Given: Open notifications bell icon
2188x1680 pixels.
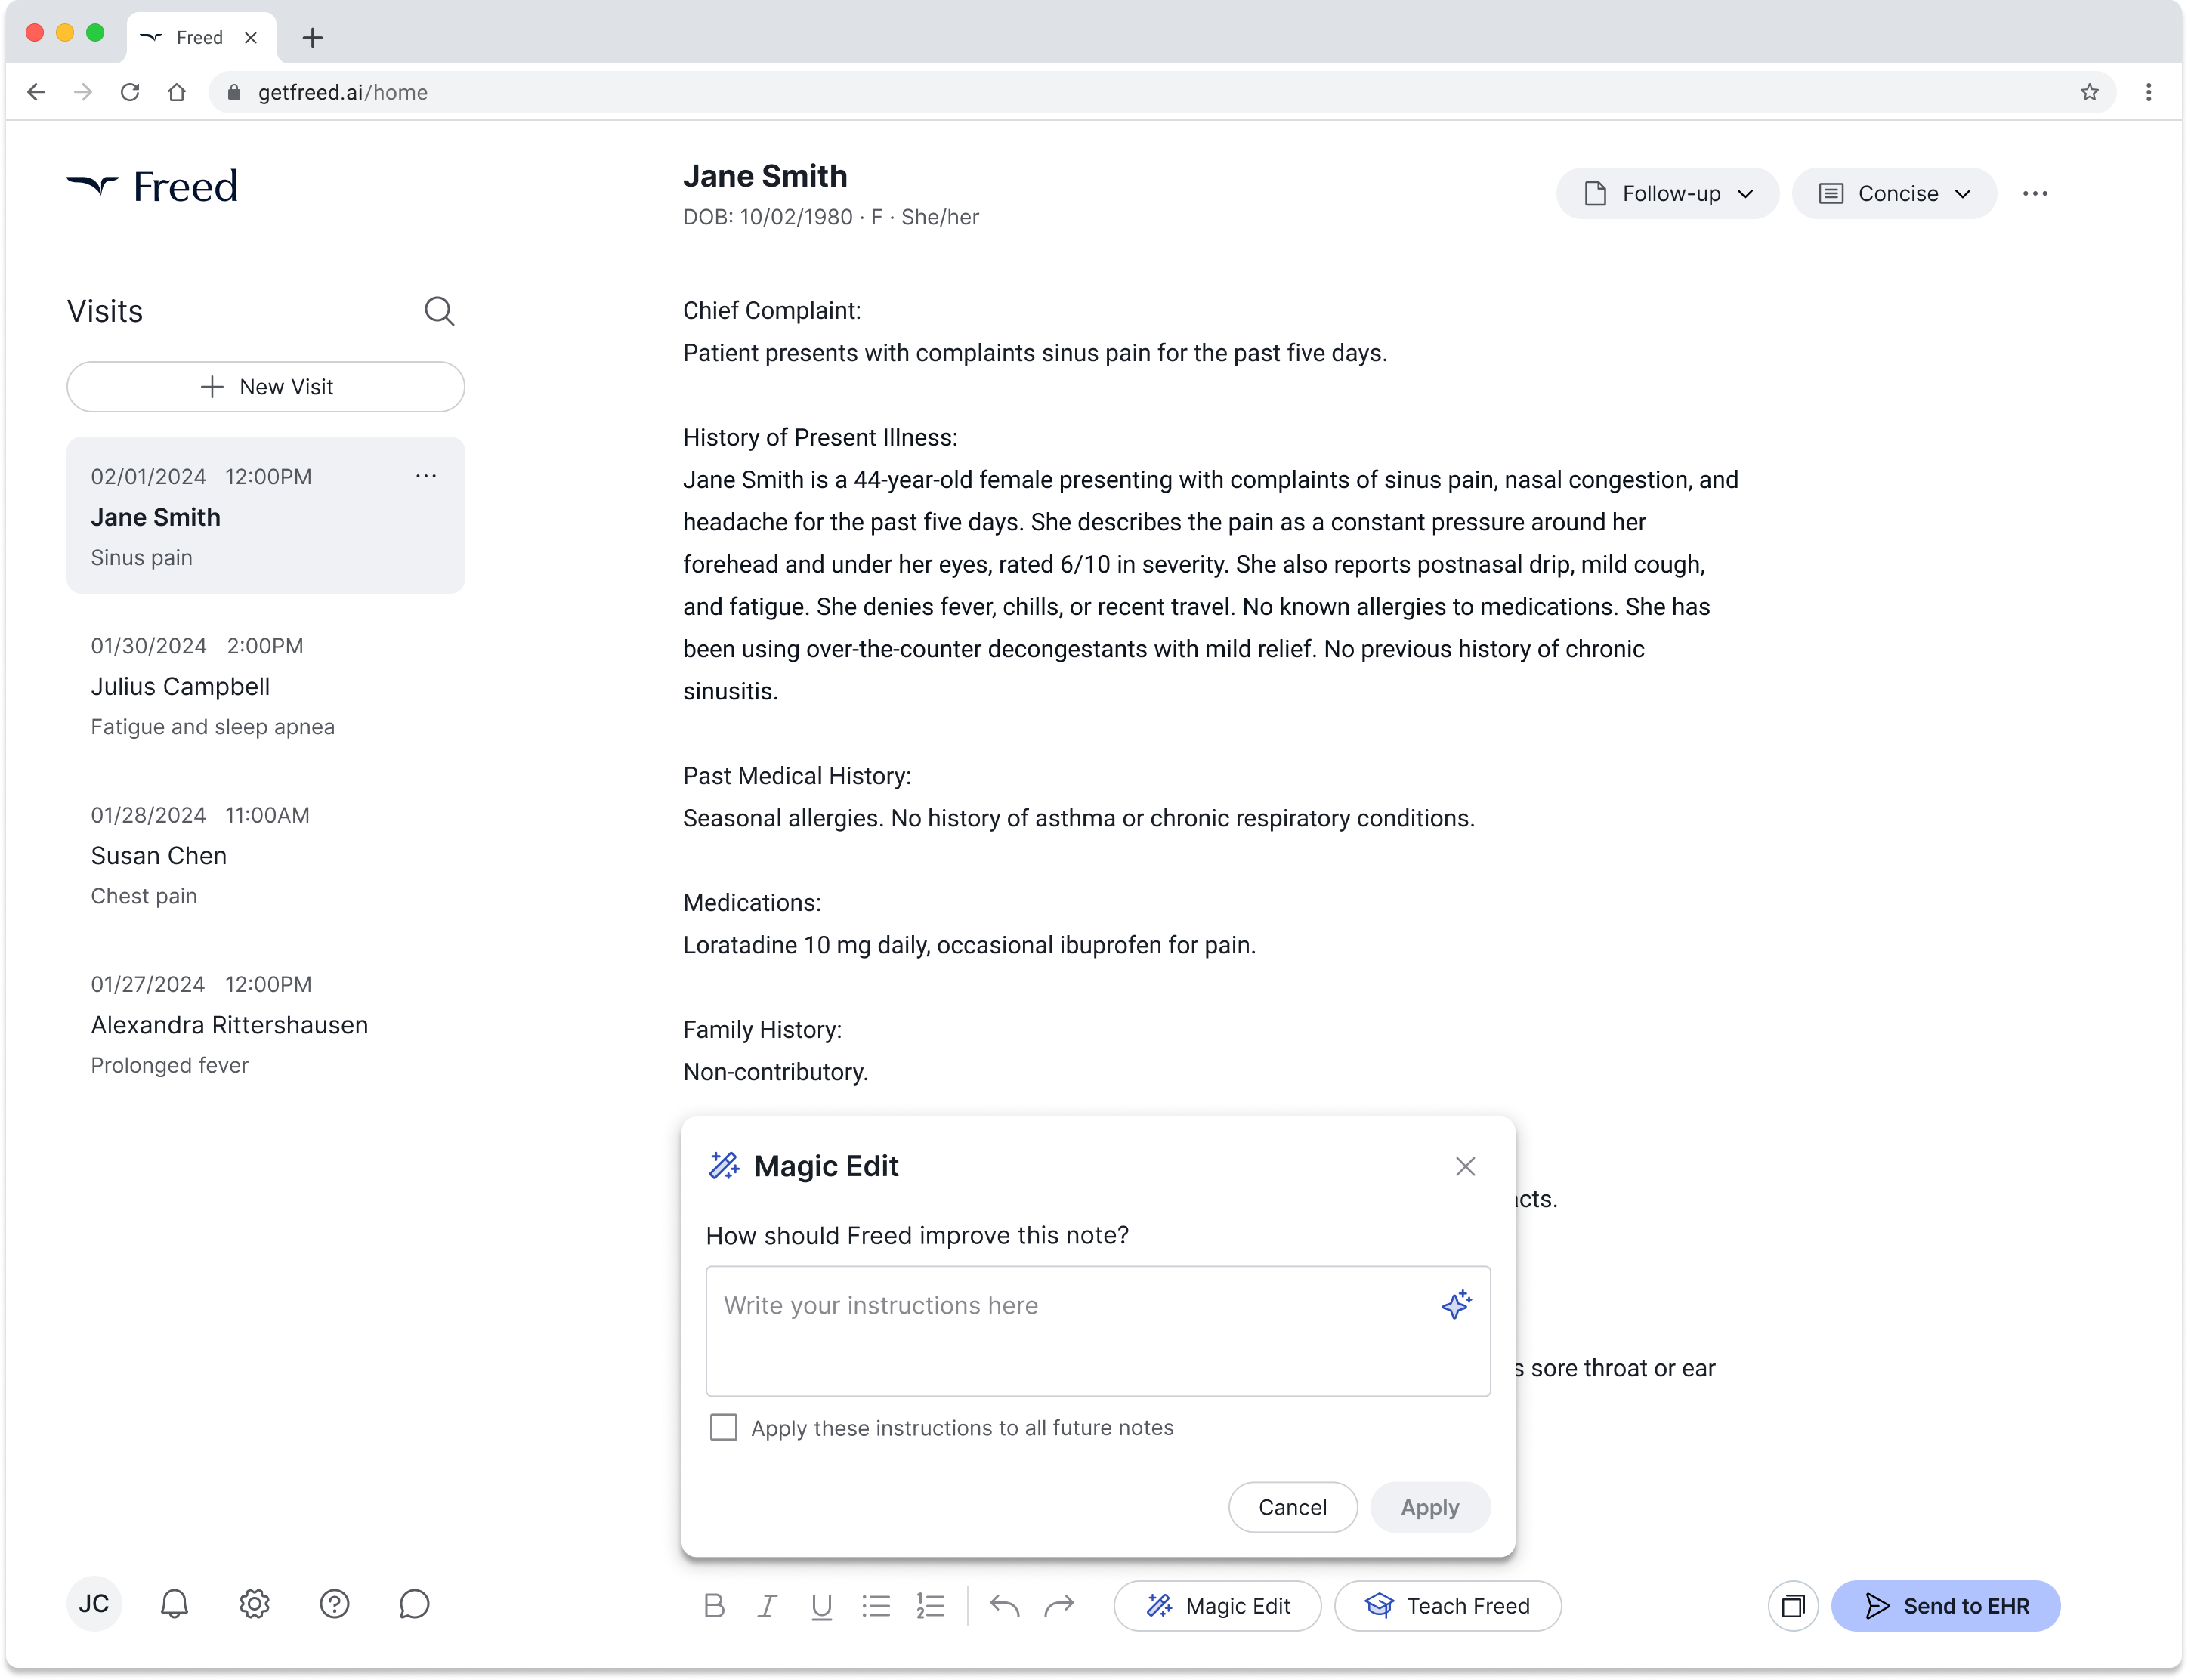Looking at the screenshot, I should pos(174,1604).
